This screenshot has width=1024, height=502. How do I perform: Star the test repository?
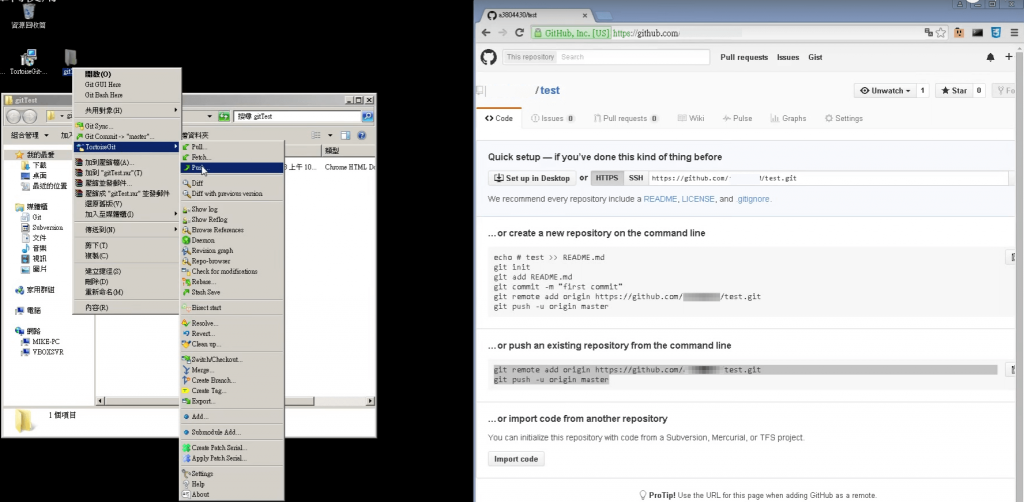coord(953,91)
